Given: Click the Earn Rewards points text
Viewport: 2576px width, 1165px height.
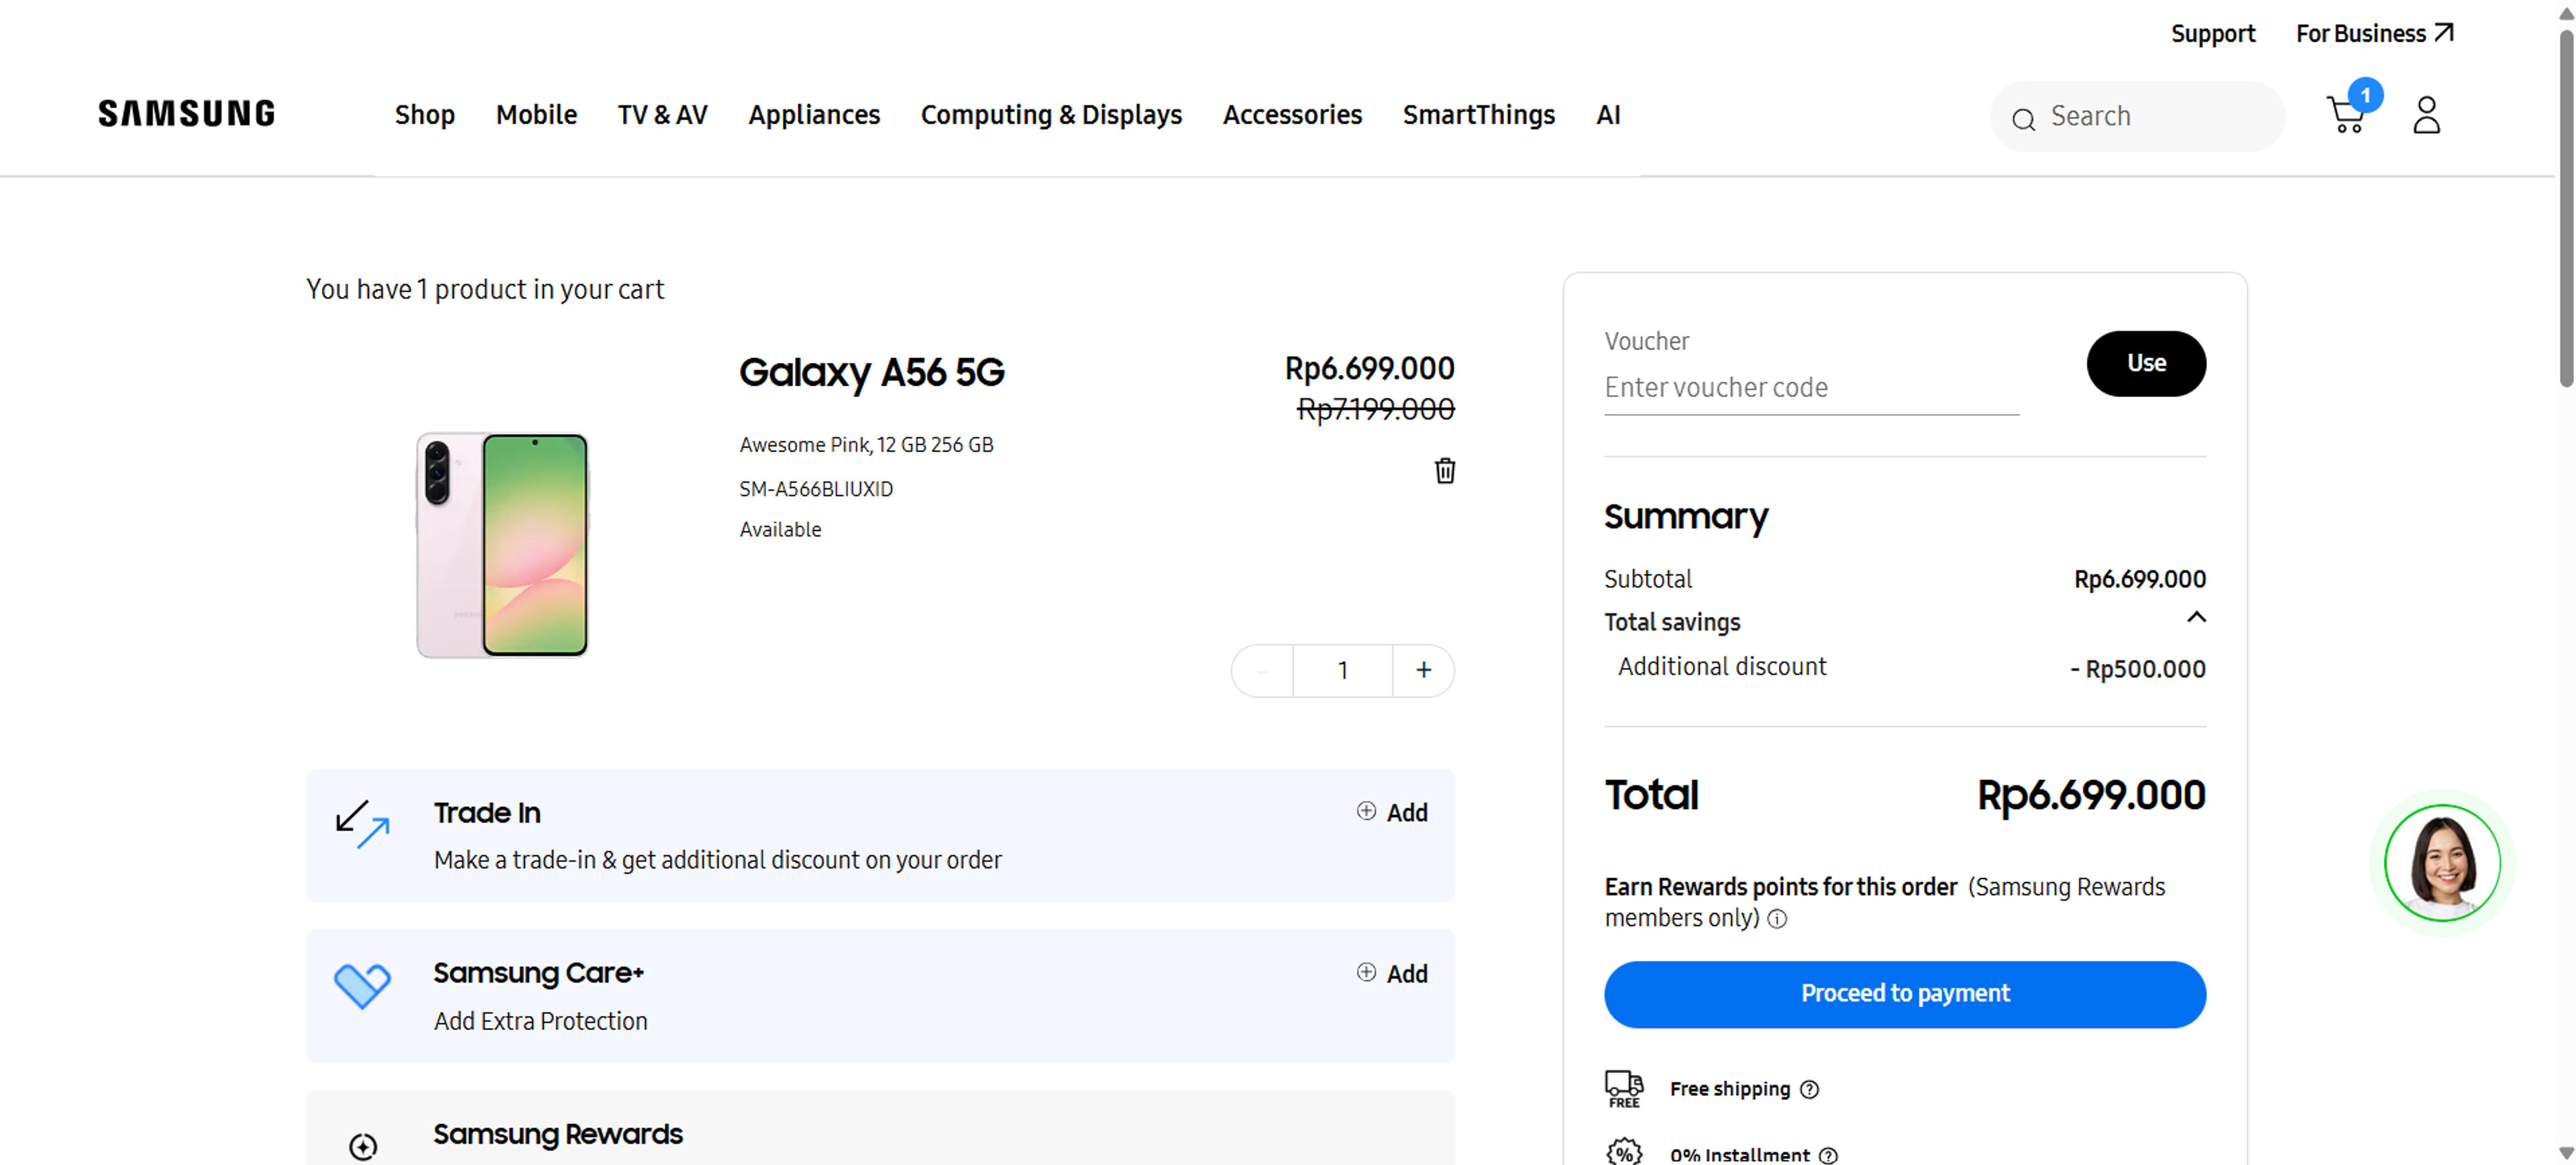Looking at the screenshot, I should pos(1780,887).
